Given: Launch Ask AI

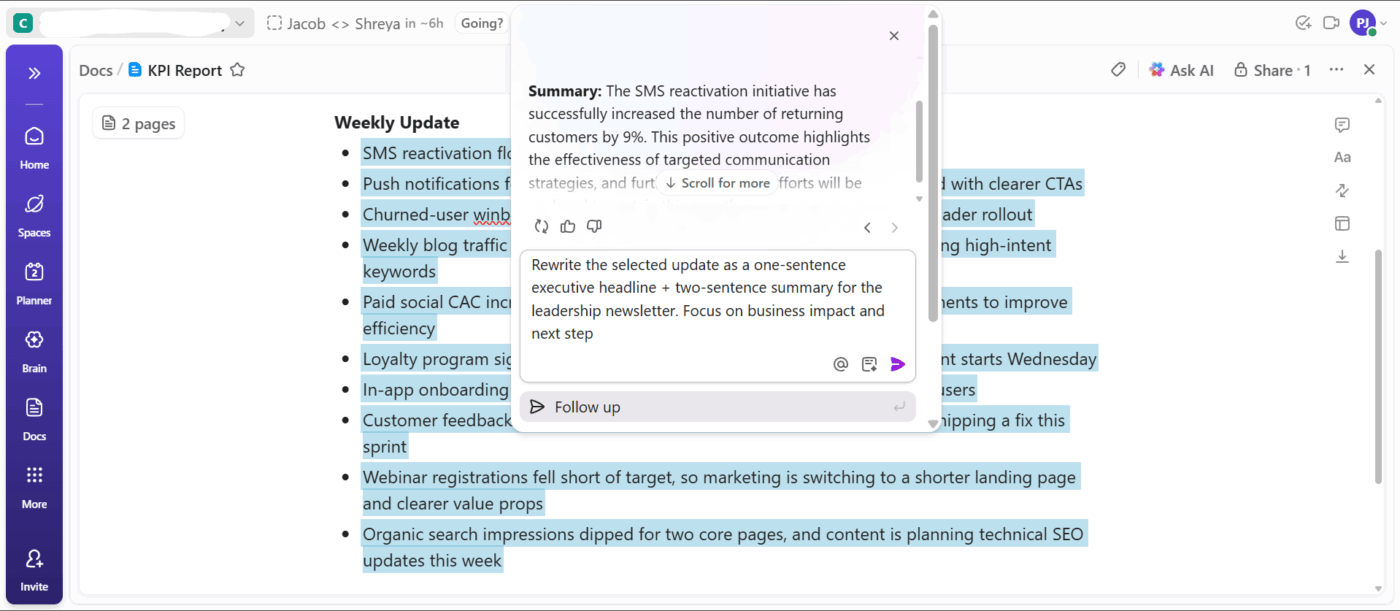Looking at the screenshot, I should (1181, 69).
